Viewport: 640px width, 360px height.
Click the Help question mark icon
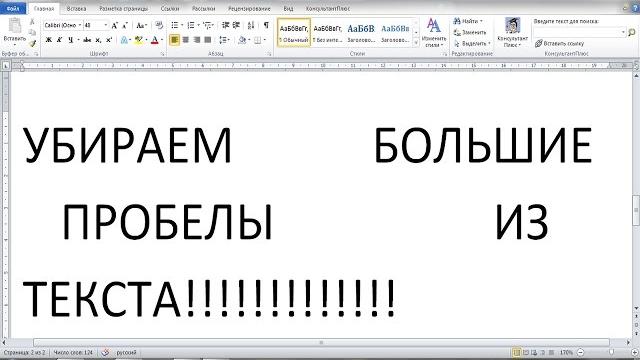(635, 8)
